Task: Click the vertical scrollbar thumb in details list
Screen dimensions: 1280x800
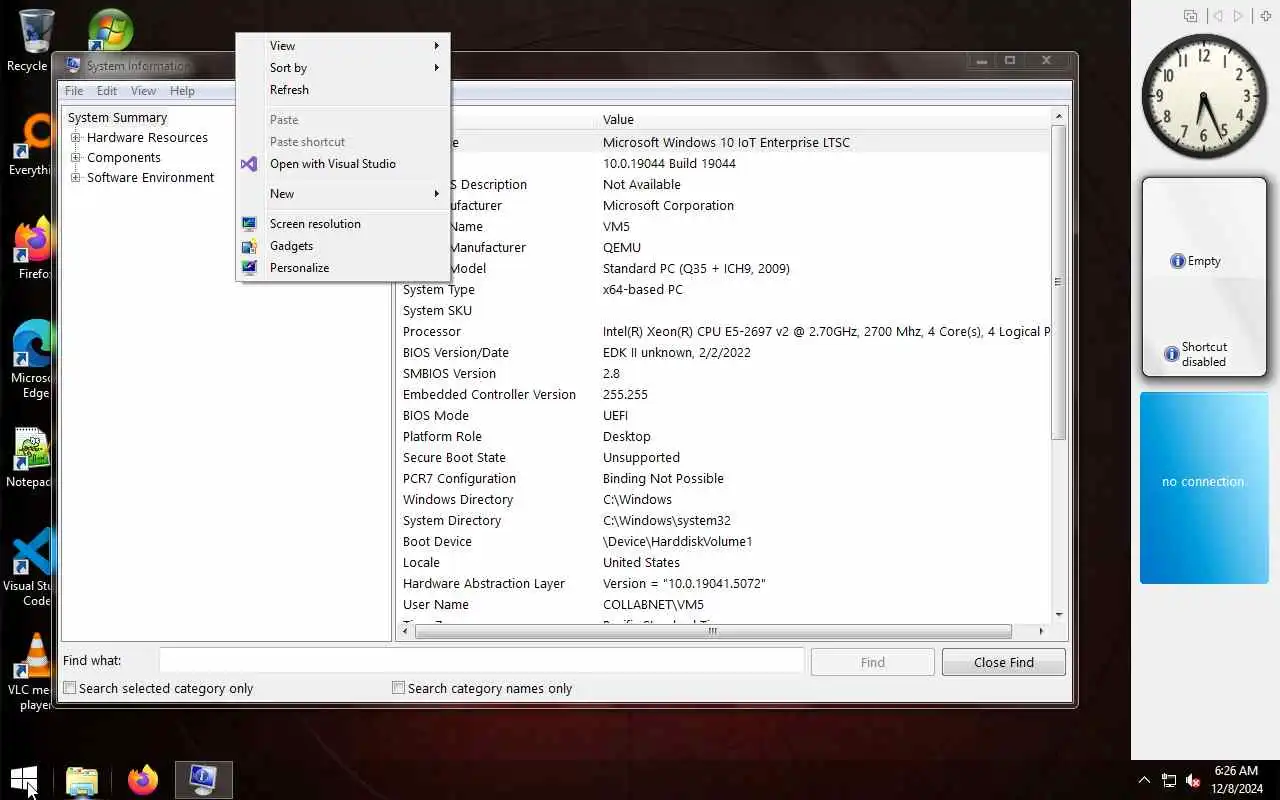Action: pos(1058,282)
